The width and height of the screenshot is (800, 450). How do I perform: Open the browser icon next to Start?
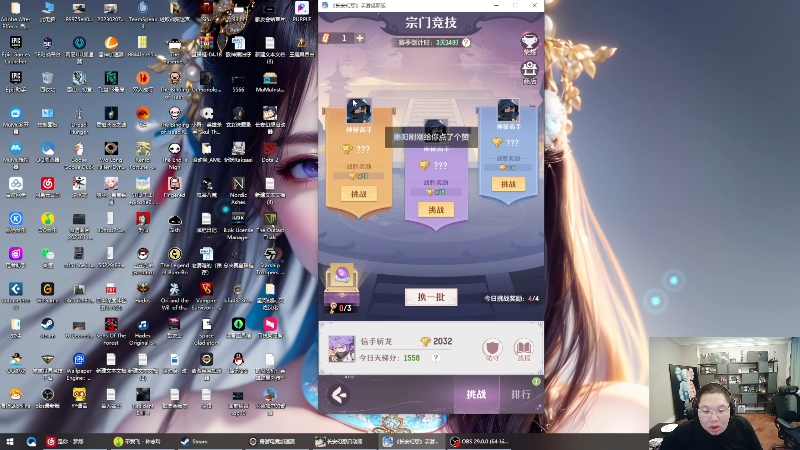(31, 441)
